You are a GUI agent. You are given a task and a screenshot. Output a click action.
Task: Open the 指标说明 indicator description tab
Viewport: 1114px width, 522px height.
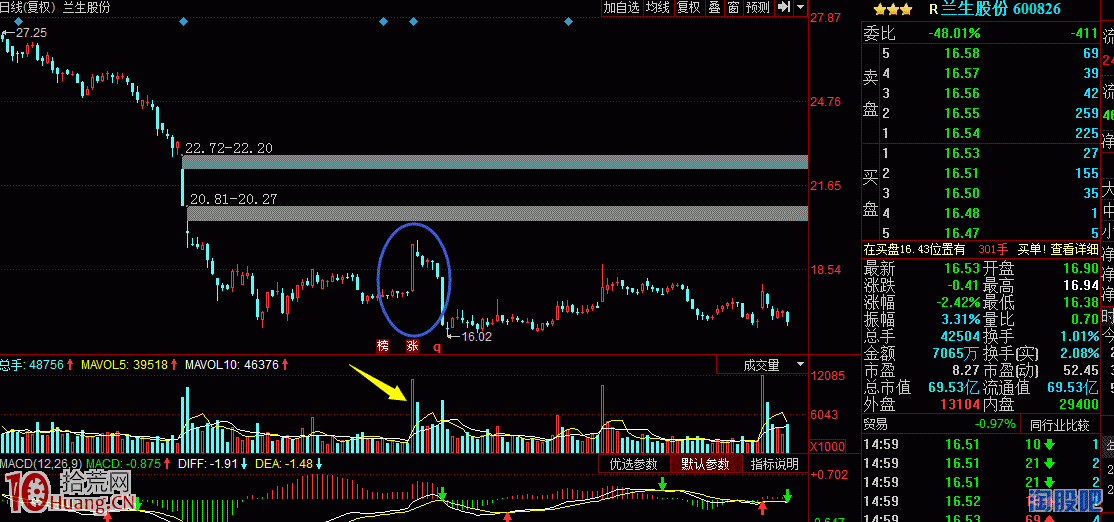click(x=774, y=464)
